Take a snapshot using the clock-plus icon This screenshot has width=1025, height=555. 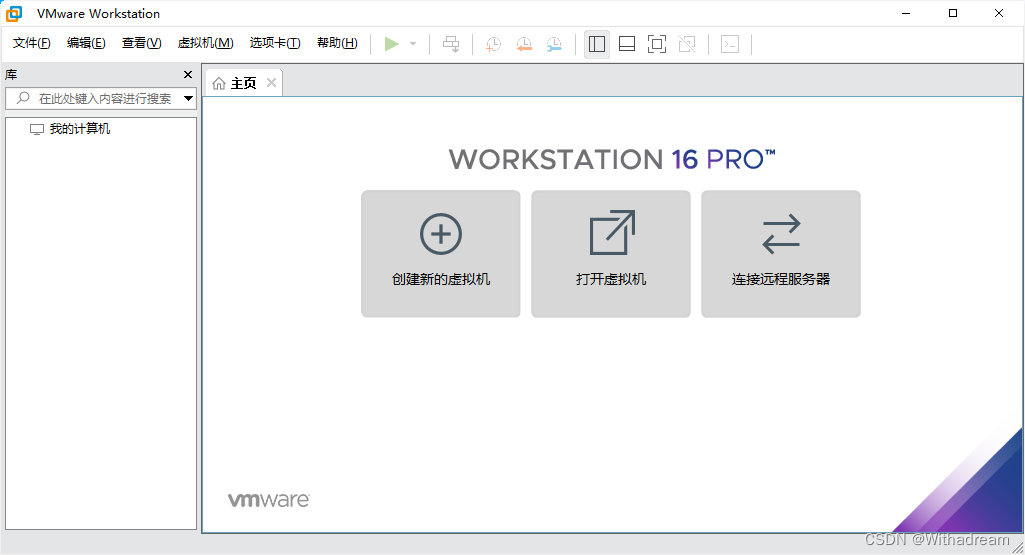[x=494, y=44]
